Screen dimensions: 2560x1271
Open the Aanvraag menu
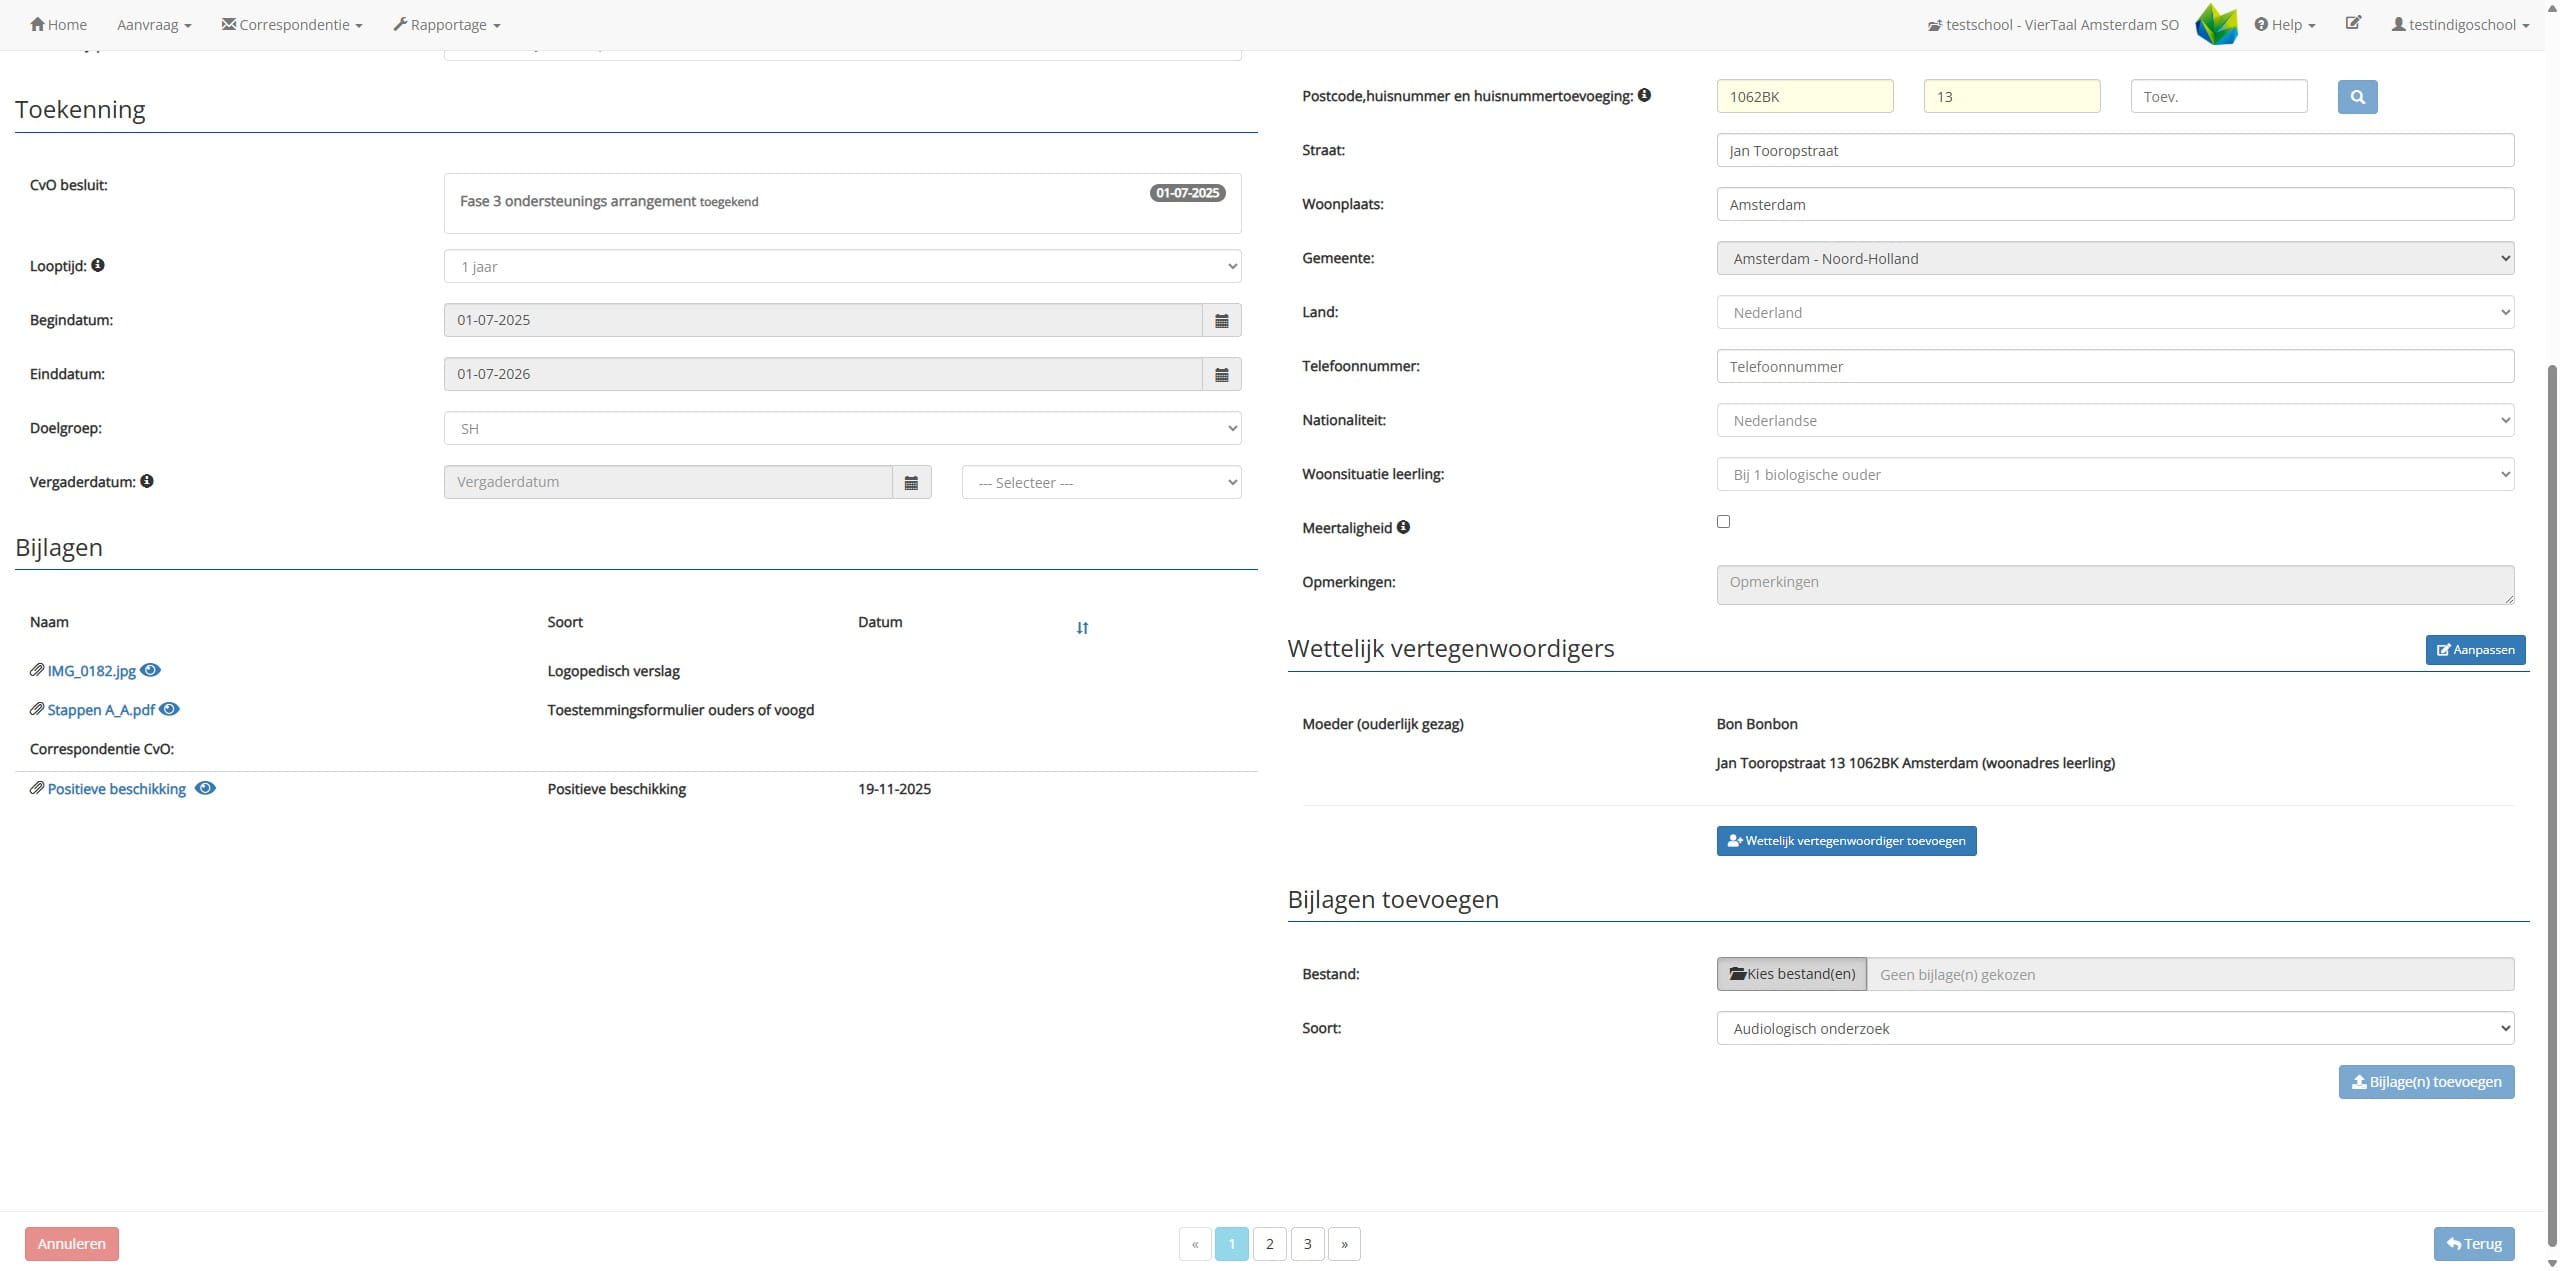(x=153, y=25)
